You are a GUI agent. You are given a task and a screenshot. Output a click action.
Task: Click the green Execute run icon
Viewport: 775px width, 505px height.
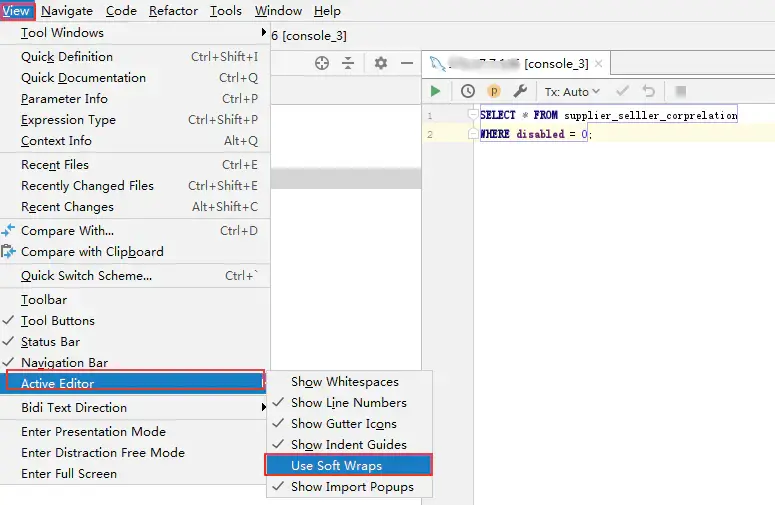click(435, 91)
